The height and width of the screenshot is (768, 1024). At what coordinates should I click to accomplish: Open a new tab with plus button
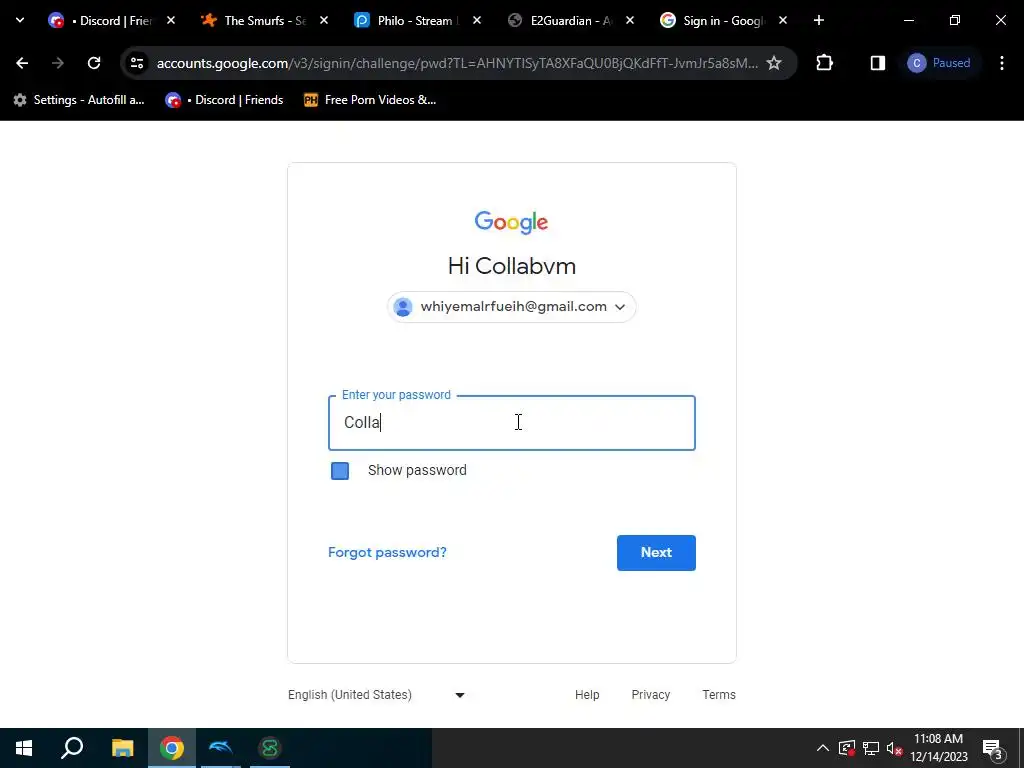pos(819,21)
